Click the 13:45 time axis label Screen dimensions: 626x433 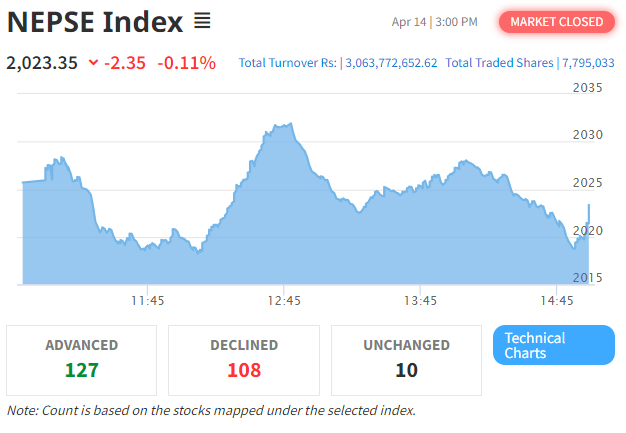pos(420,300)
